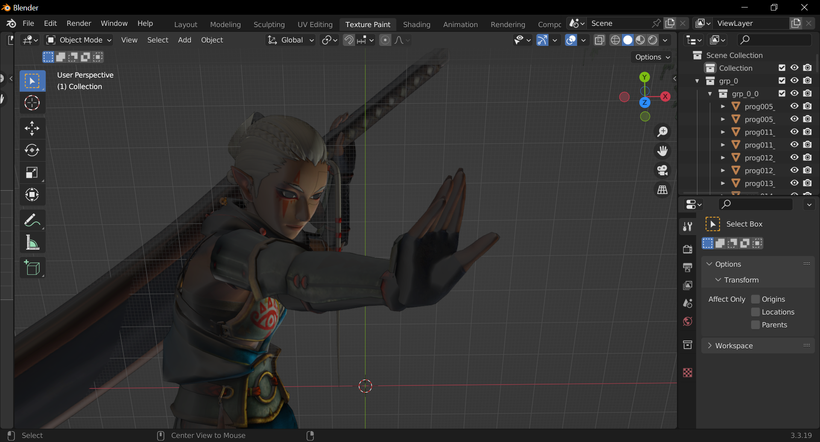Open the red World properties tab
Image resolution: width=820 pixels, height=442 pixels.
point(687,321)
